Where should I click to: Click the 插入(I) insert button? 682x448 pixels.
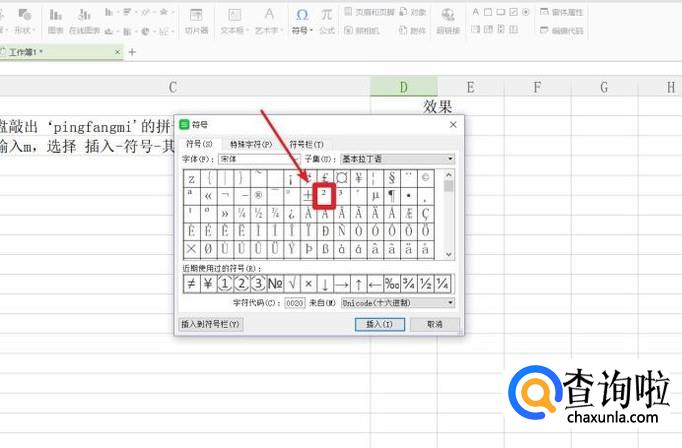pos(380,324)
